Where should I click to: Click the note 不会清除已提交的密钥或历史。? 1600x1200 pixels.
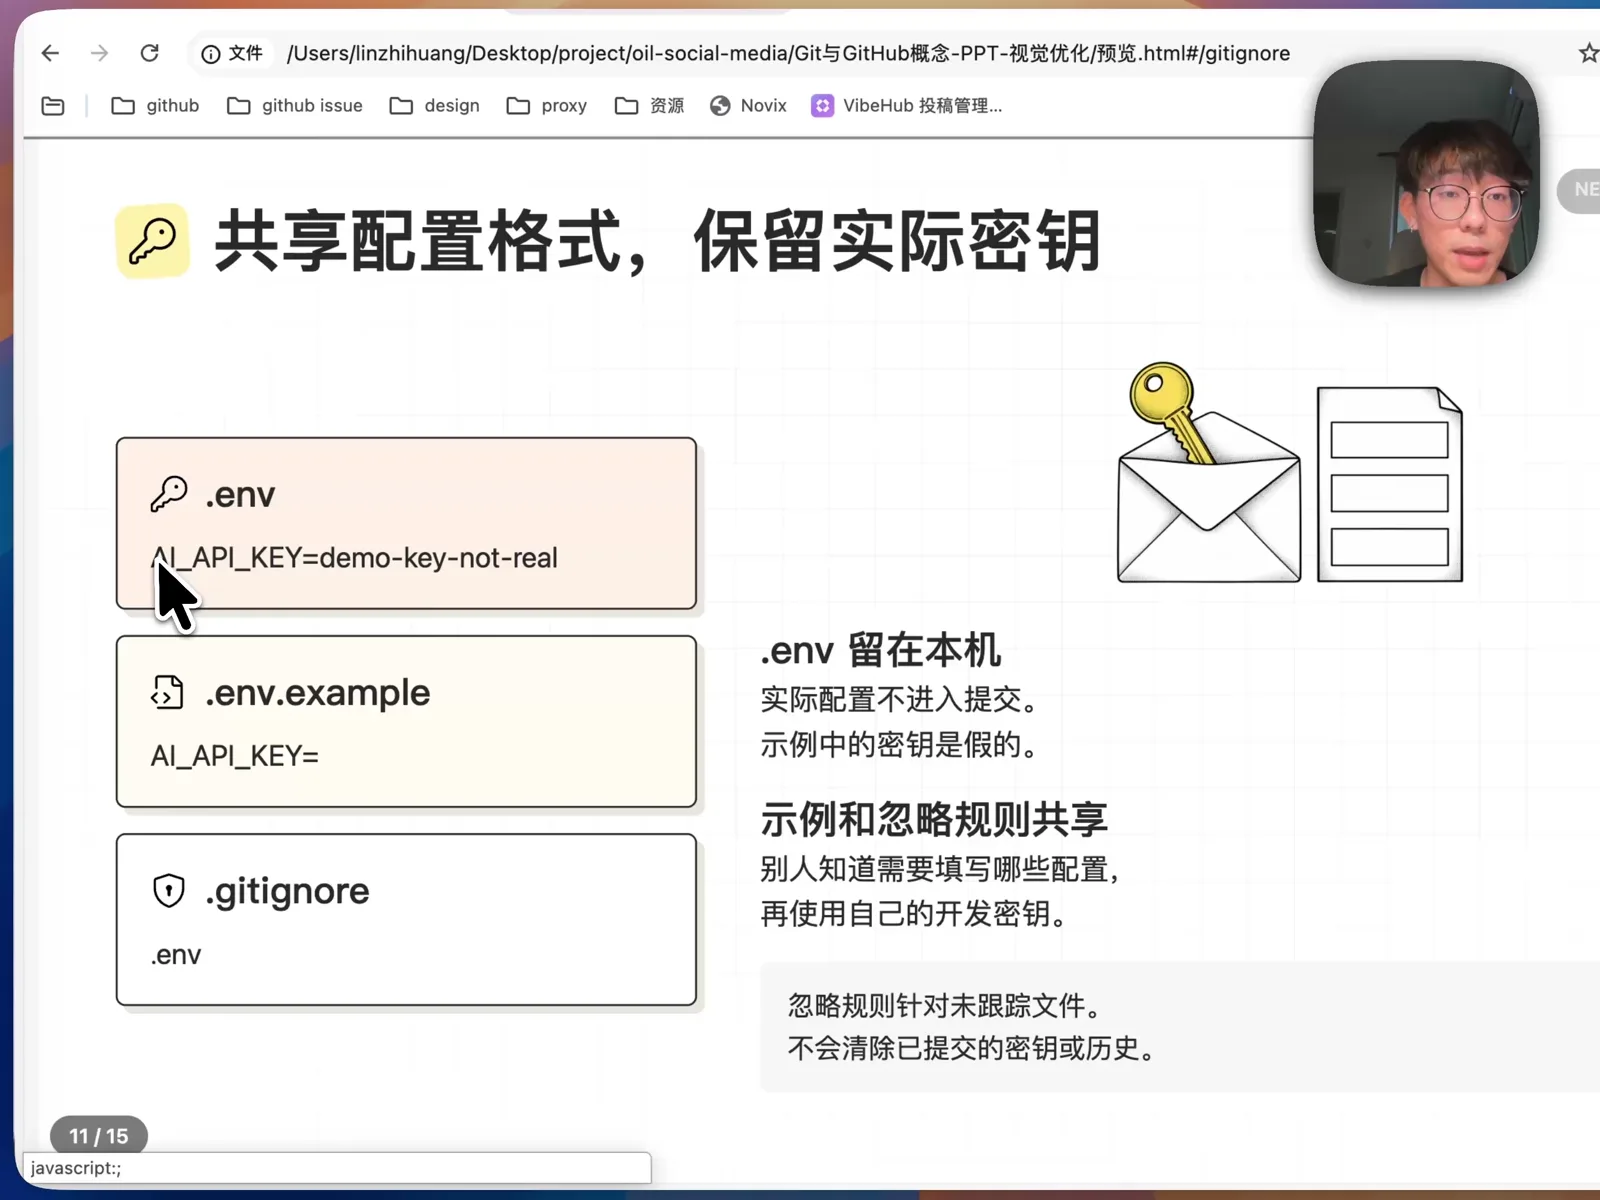pos(973,1048)
